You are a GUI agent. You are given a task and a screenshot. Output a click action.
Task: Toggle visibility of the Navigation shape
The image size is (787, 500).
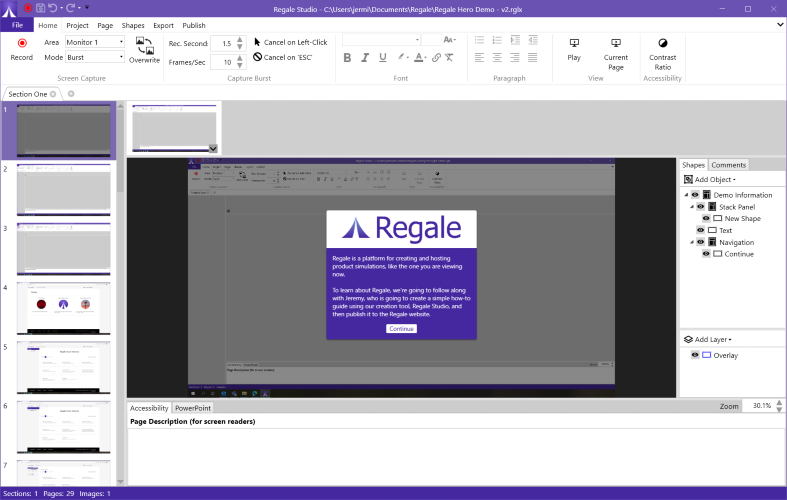(701, 242)
